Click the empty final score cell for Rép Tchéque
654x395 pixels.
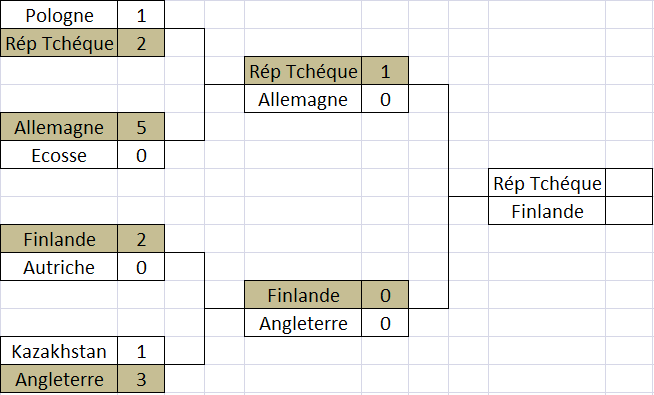point(629,183)
